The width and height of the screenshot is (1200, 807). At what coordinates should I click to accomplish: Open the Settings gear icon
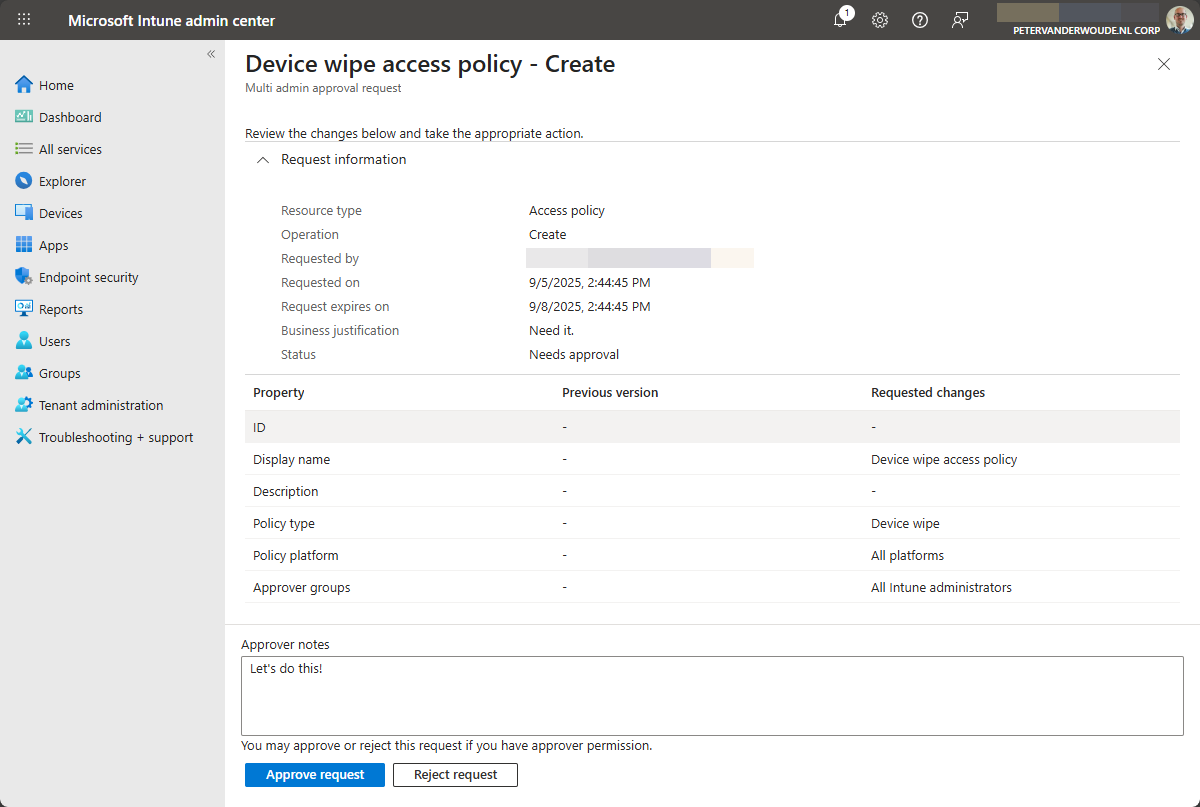point(880,20)
